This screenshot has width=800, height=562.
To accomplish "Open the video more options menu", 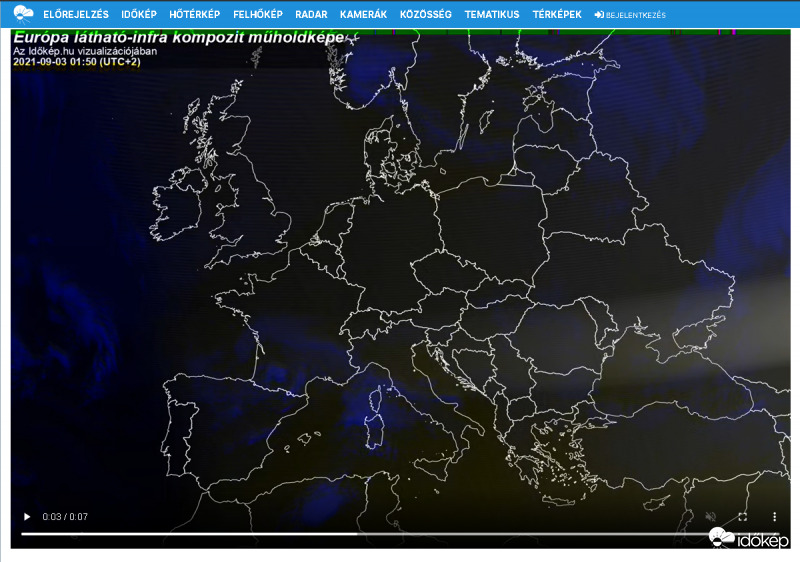I will point(774,517).
